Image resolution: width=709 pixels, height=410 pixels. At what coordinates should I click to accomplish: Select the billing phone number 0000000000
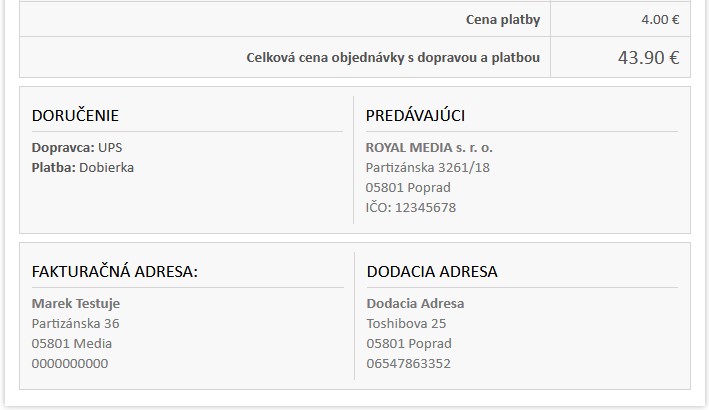coord(70,363)
